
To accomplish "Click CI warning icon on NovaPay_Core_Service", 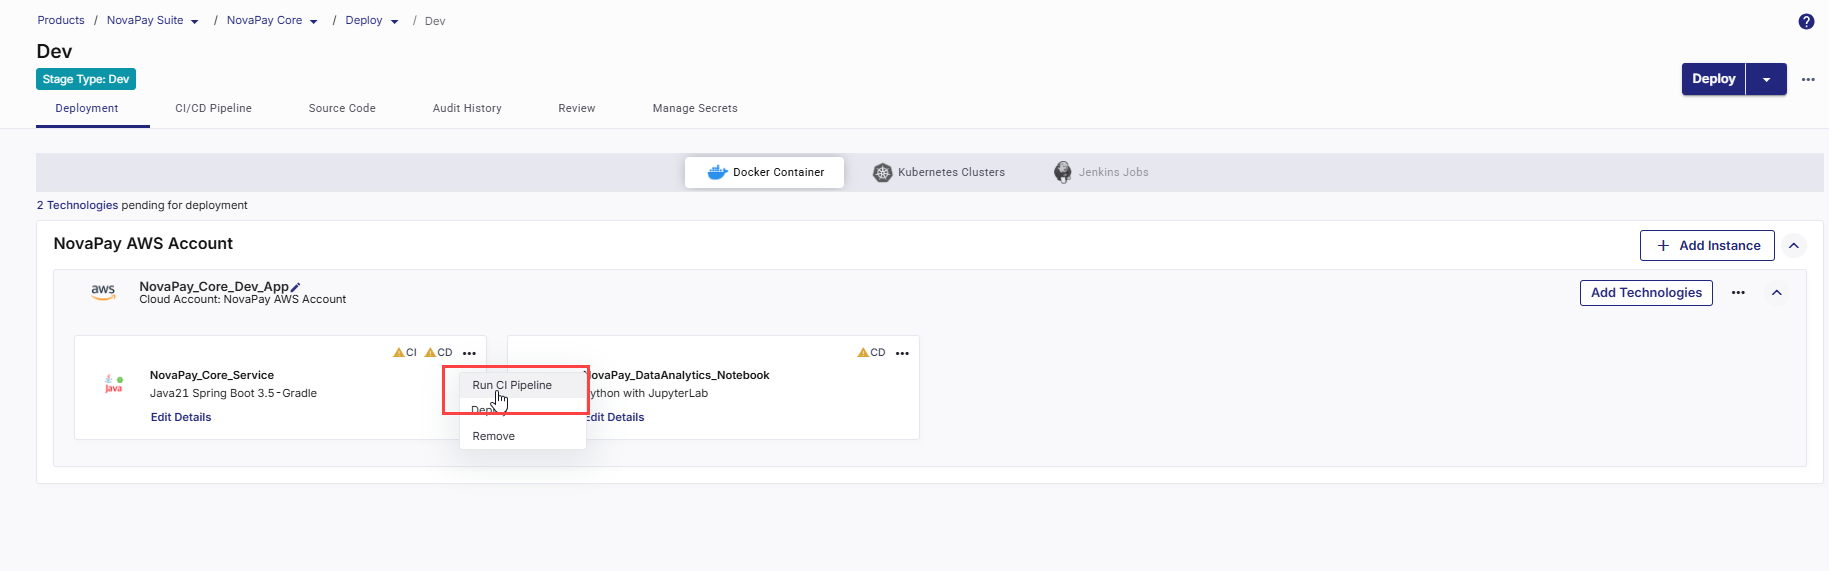I will point(399,353).
